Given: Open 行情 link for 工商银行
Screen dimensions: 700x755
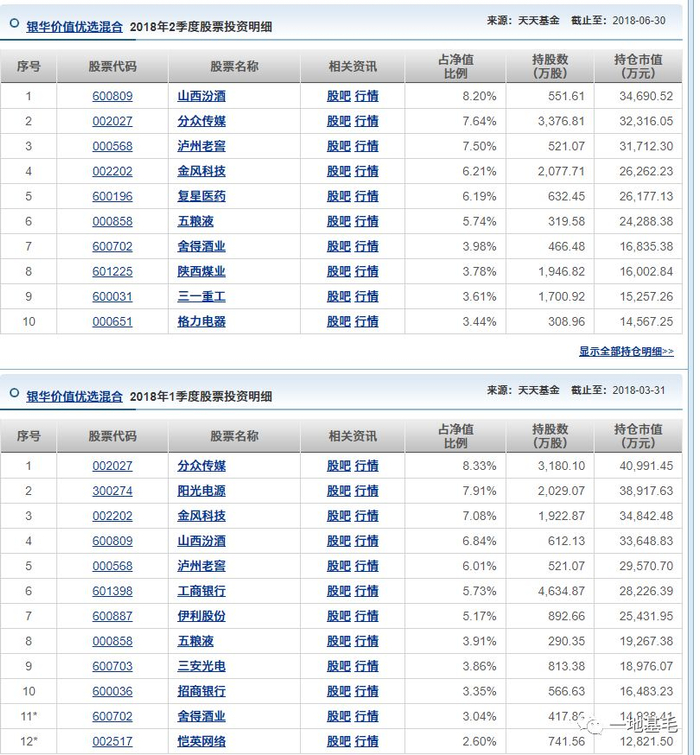Looking at the screenshot, I should coord(366,591).
